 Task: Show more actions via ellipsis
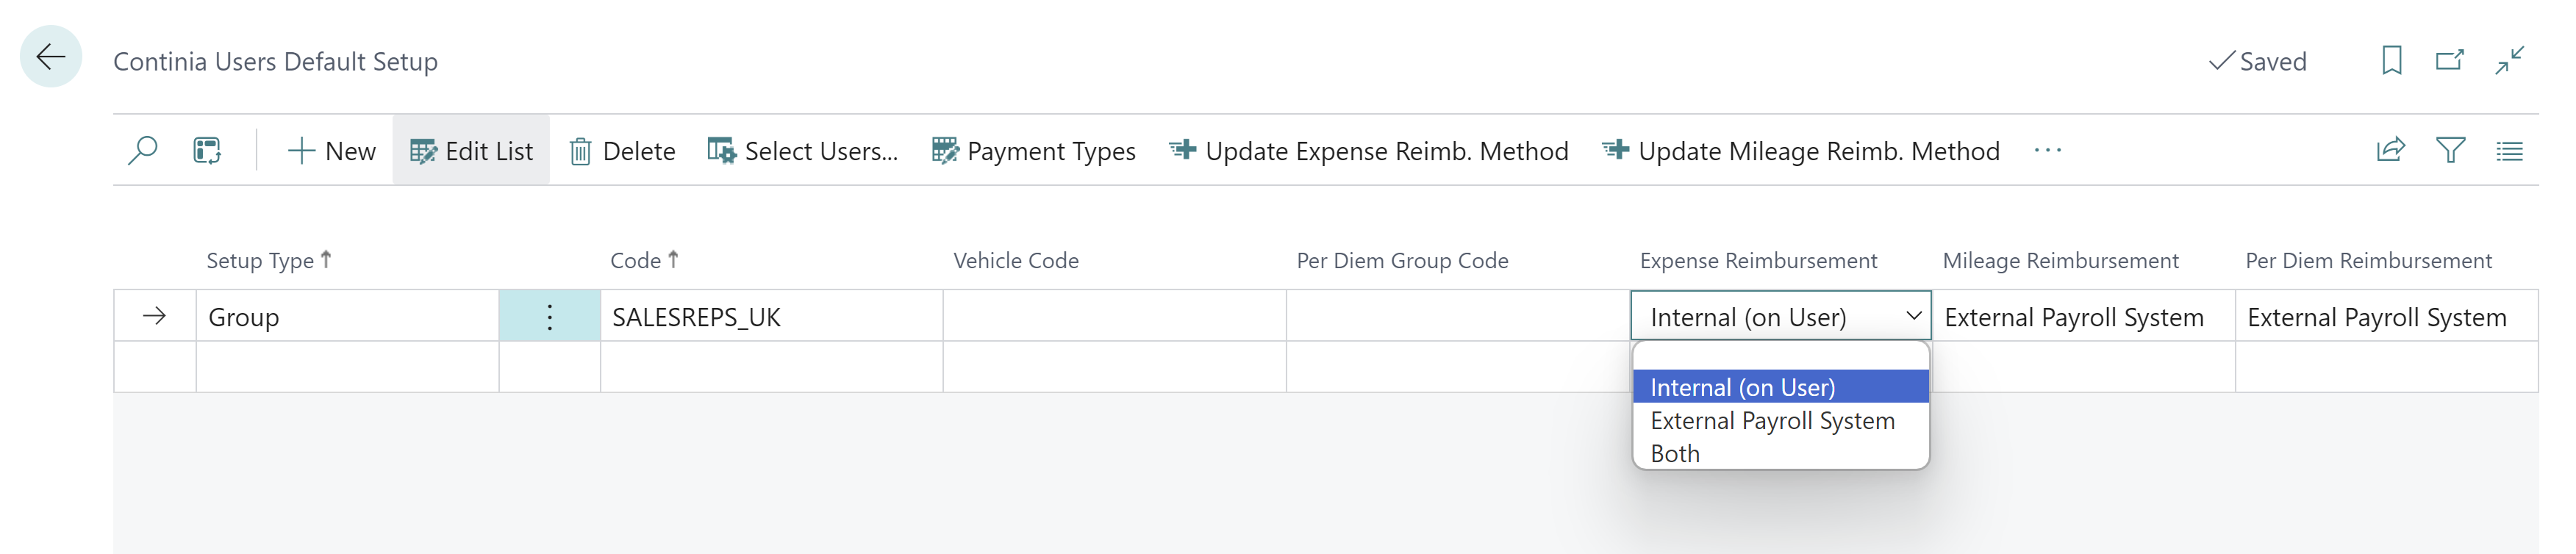point(2047,151)
